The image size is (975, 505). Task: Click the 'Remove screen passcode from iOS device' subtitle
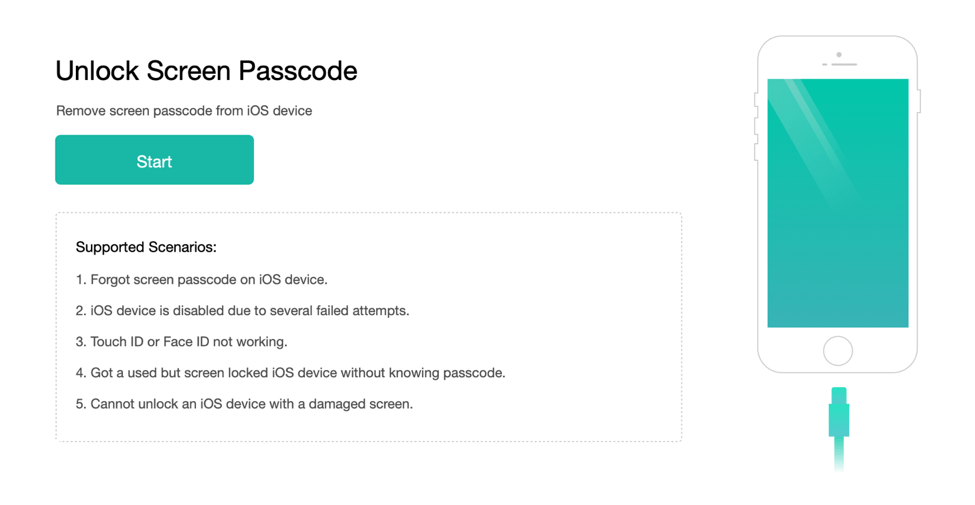pyautogui.click(x=184, y=111)
